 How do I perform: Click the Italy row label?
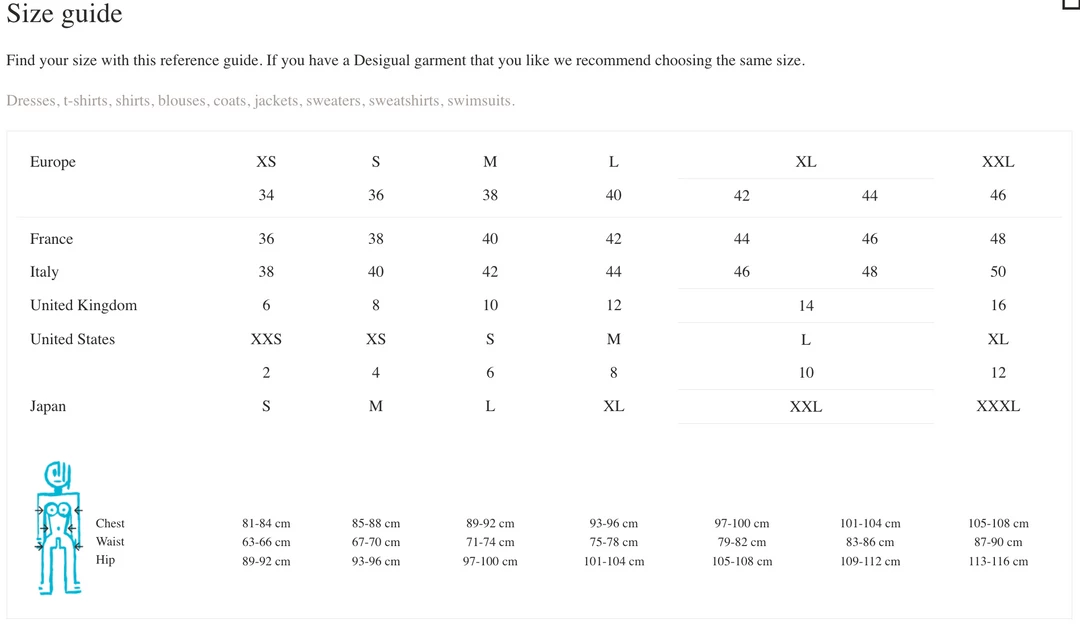coord(44,272)
